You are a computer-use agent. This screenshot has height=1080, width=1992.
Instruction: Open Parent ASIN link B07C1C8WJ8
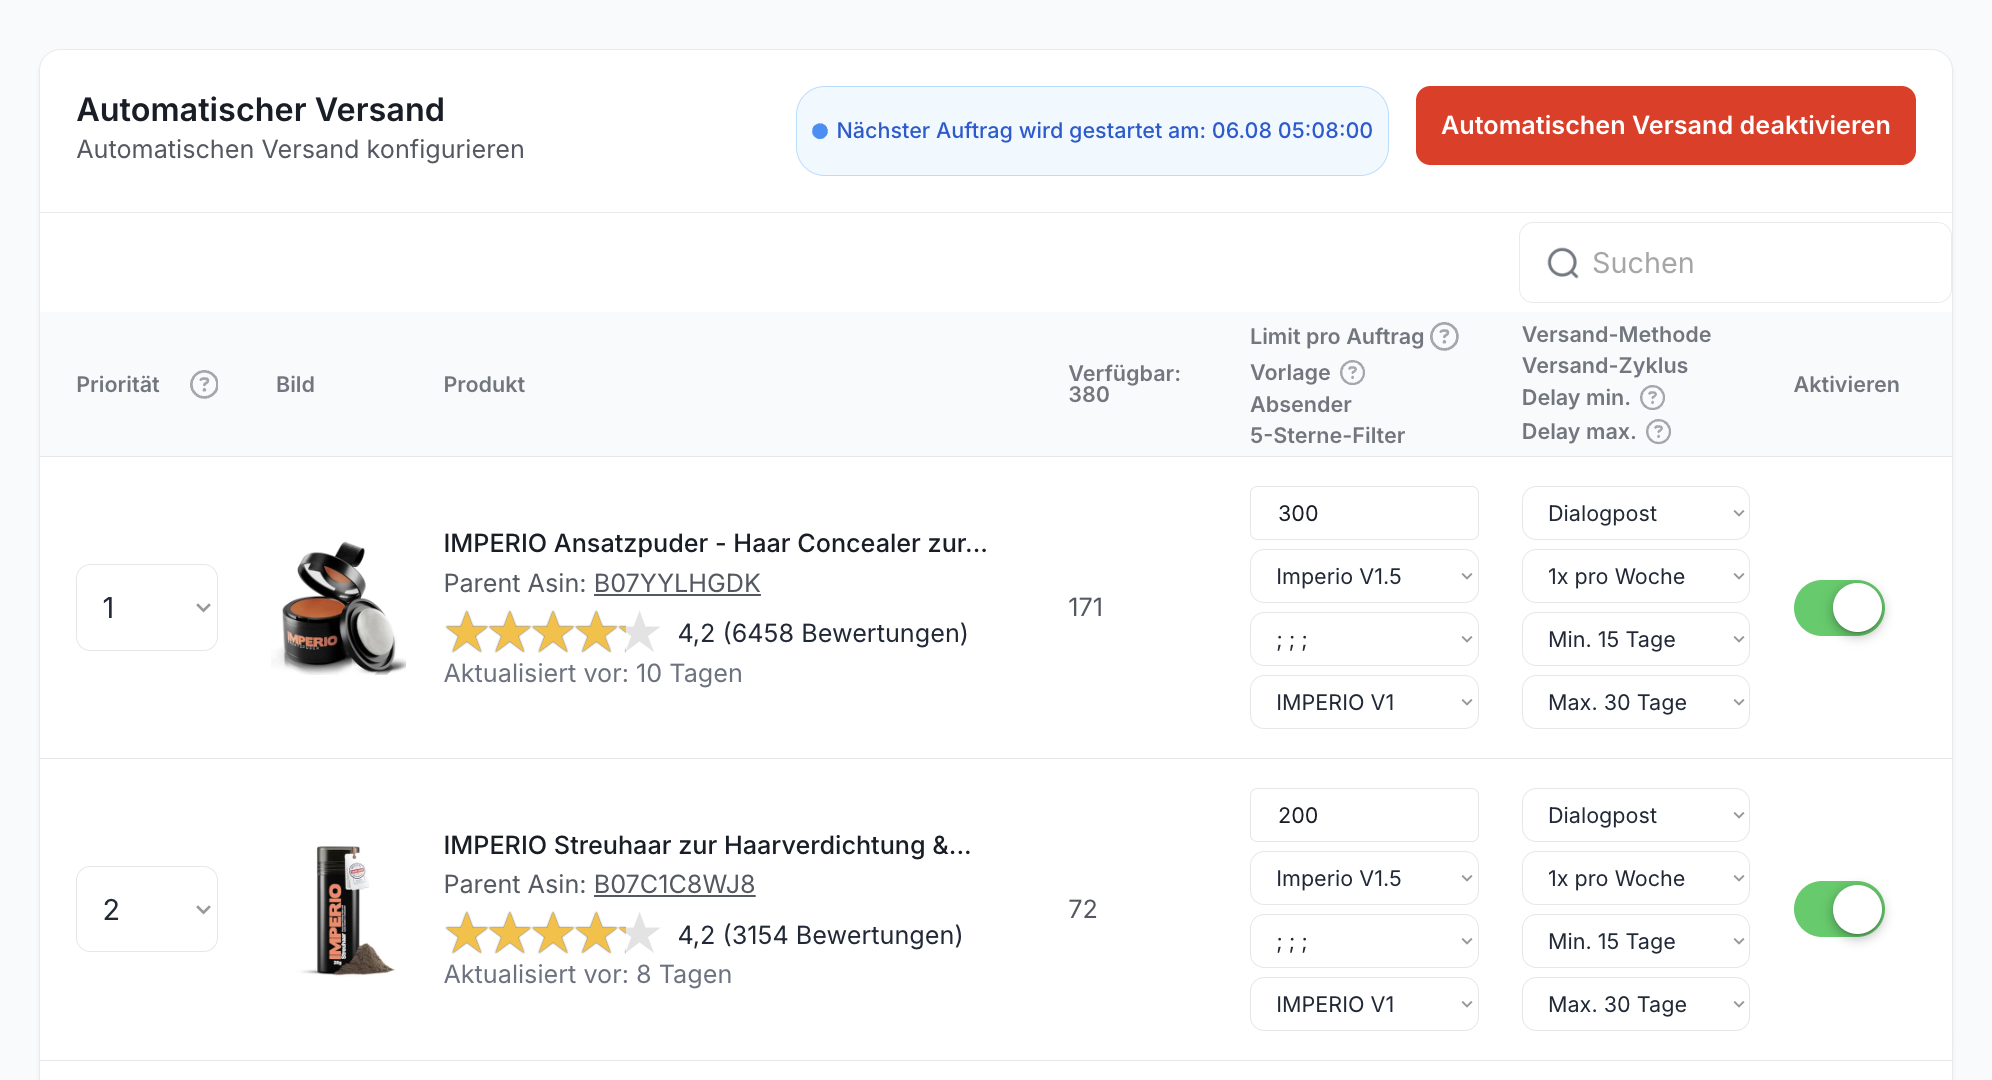674,884
